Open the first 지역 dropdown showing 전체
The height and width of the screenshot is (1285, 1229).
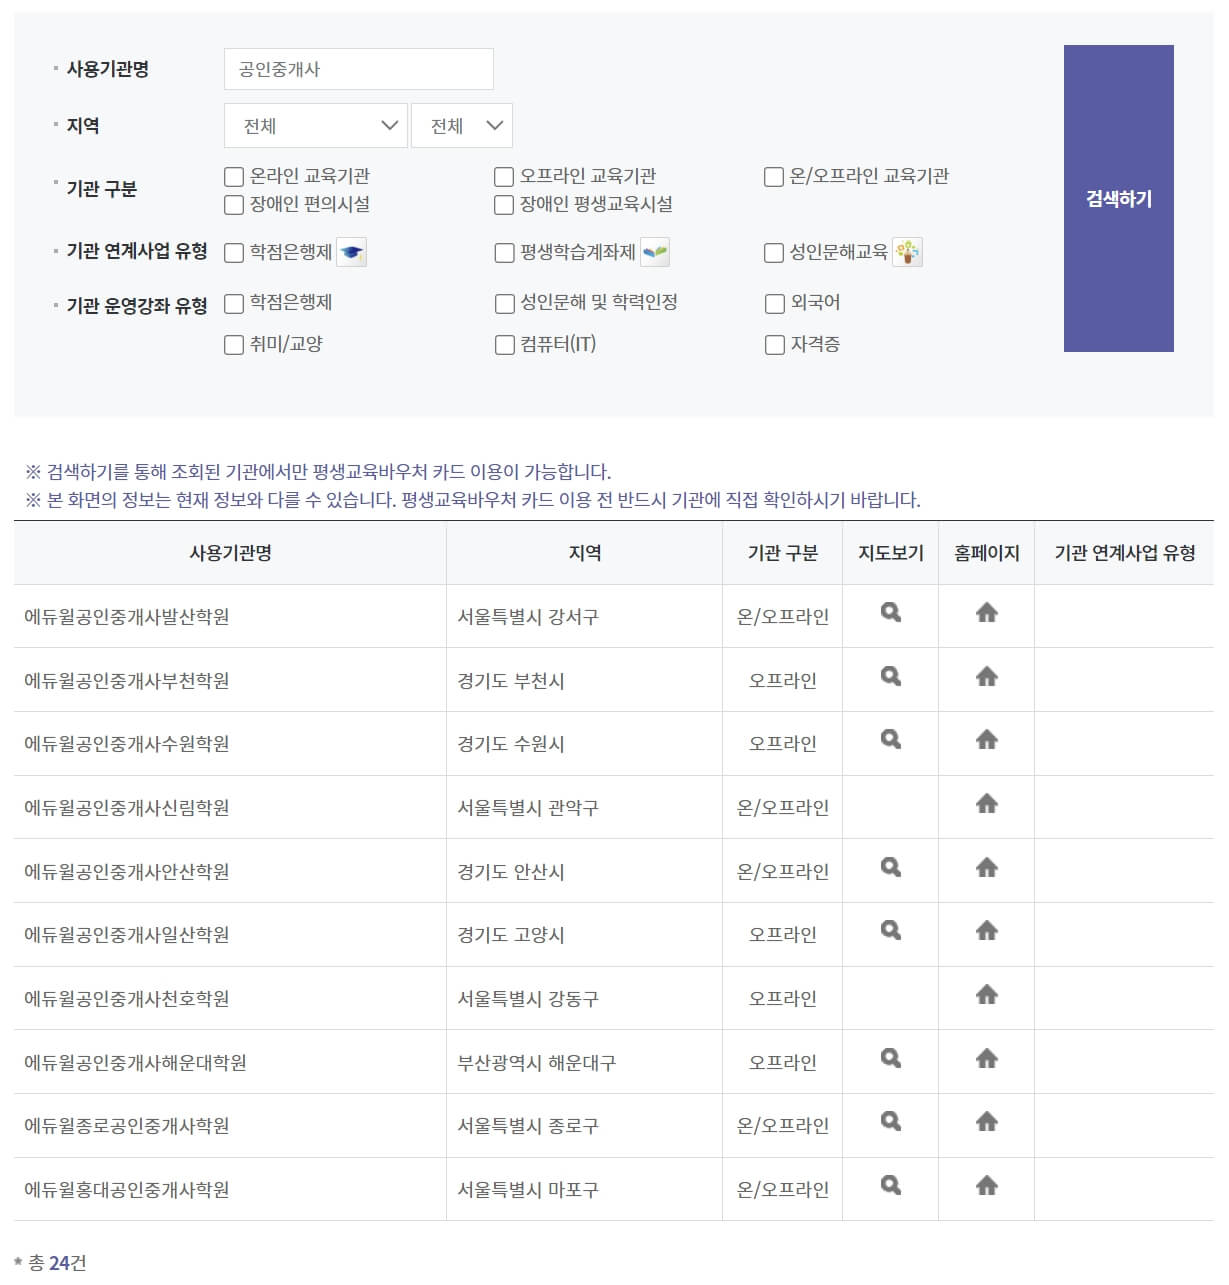(x=316, y=125)
